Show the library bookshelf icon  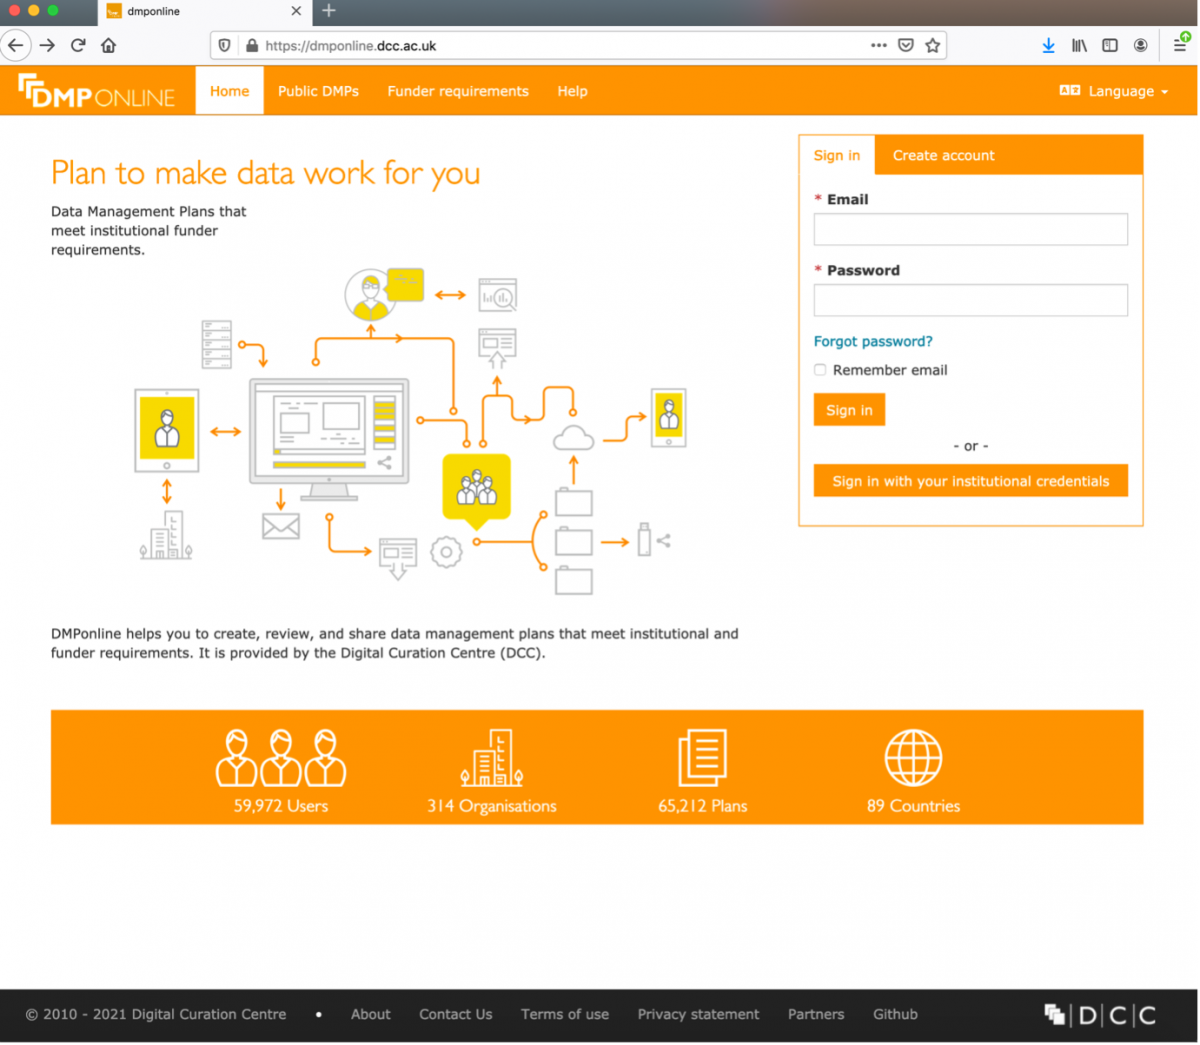(x=1079, y=45)
